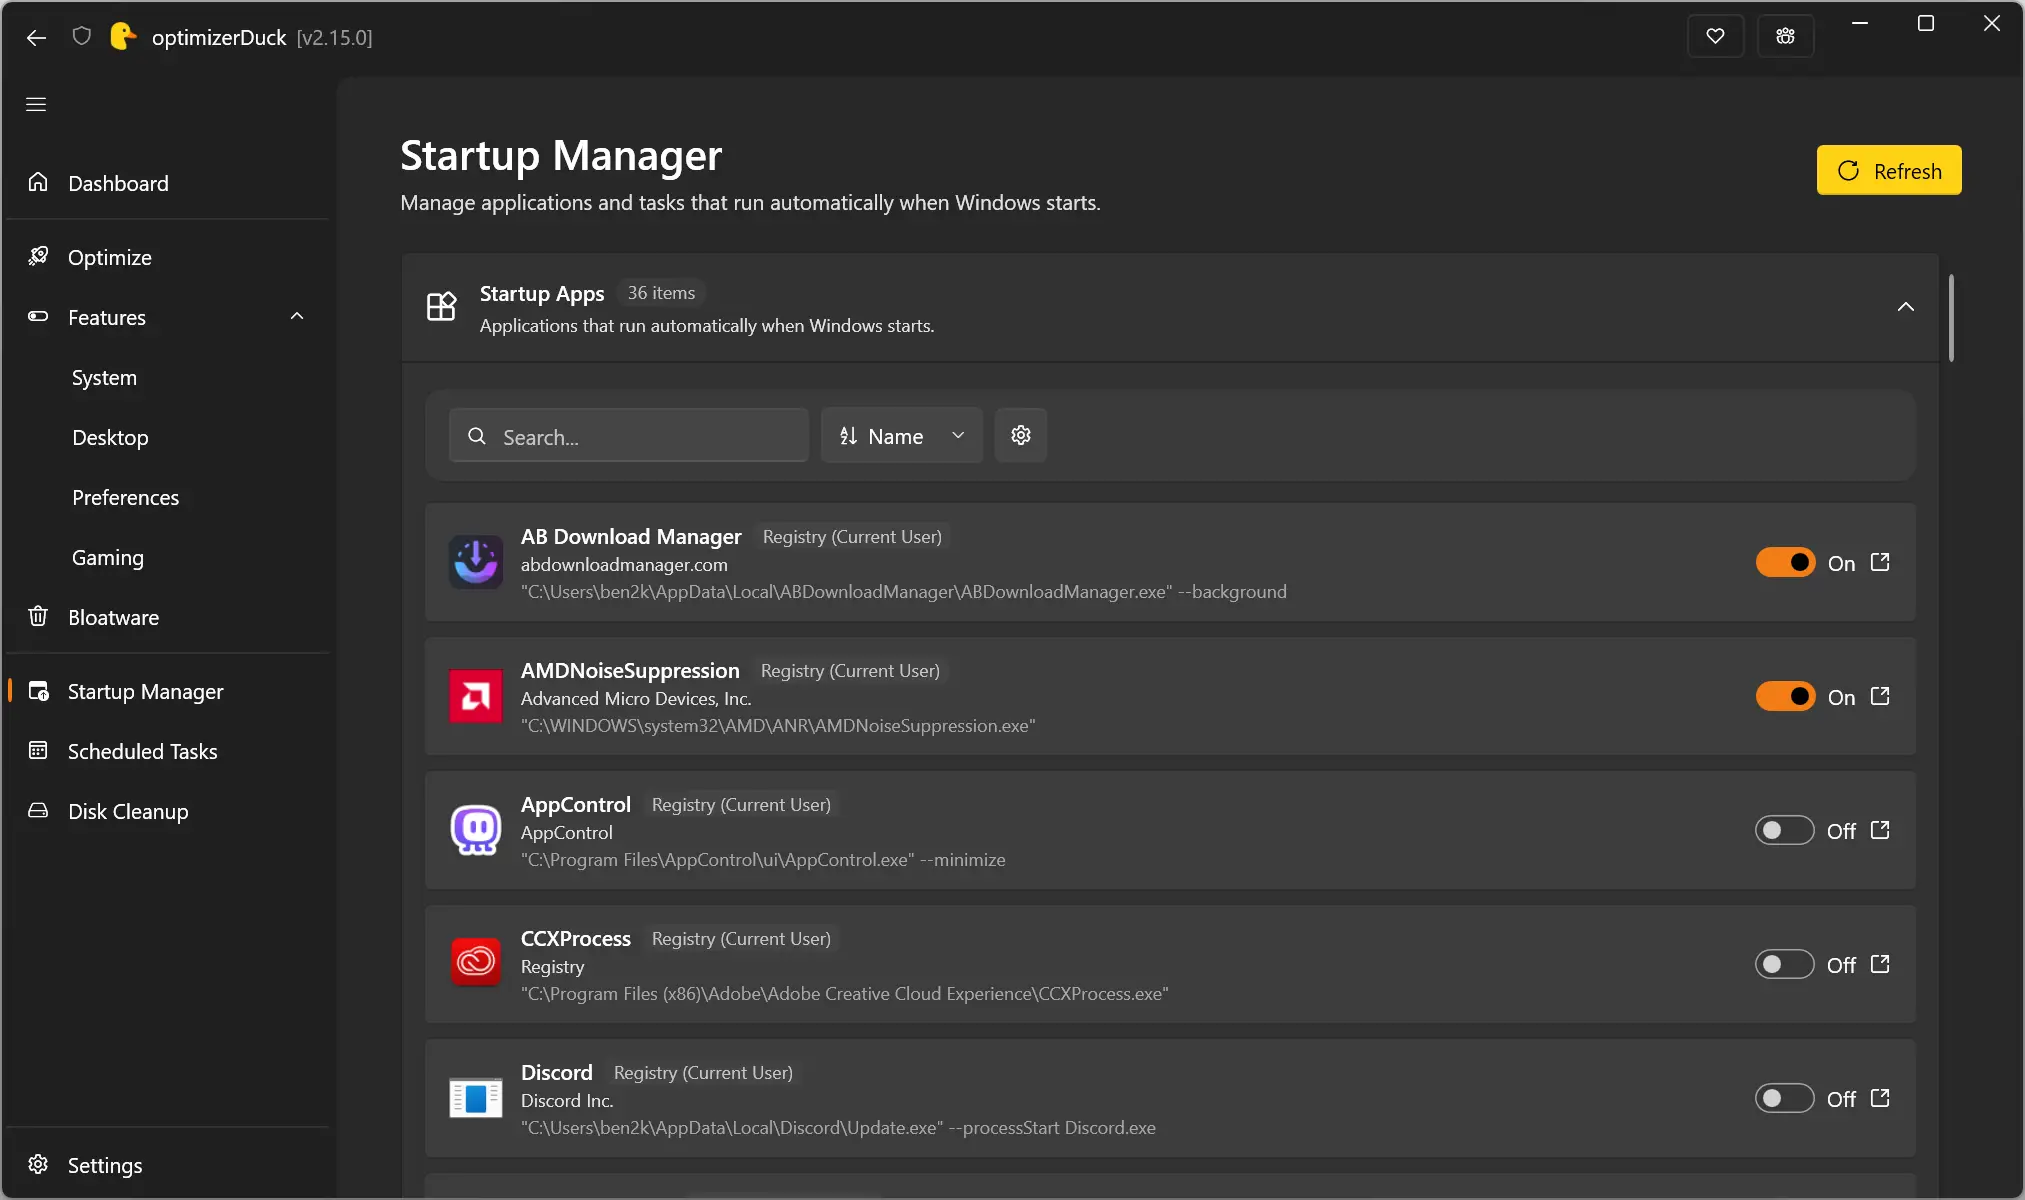The height and width of the screenshot is (1200, 2025).
Task: Click the Discord app icon
Action: pyautogui.click(x=475, y=1098)
